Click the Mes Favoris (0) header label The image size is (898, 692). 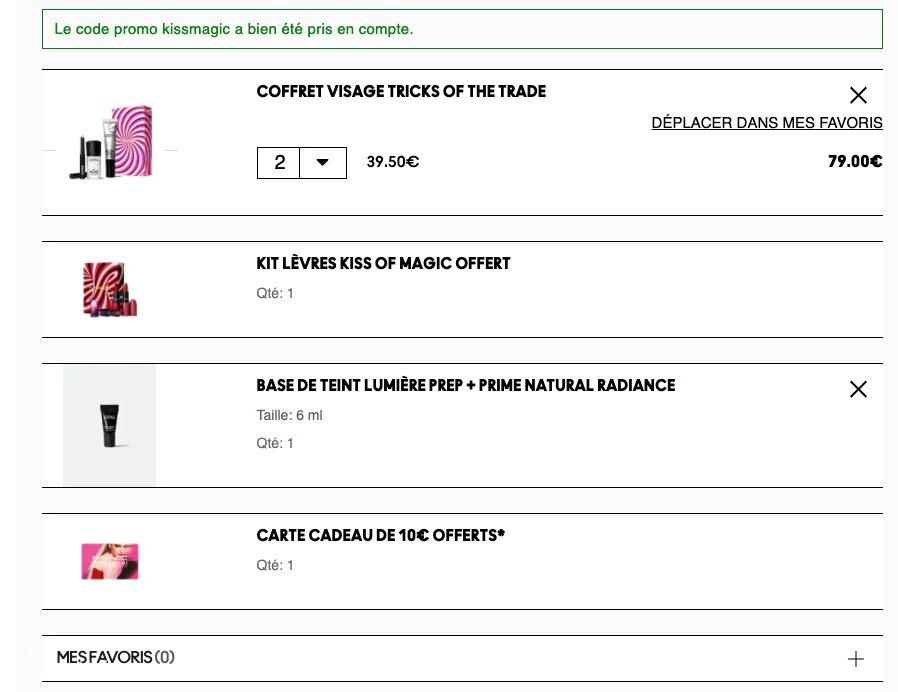coord(115,657)
